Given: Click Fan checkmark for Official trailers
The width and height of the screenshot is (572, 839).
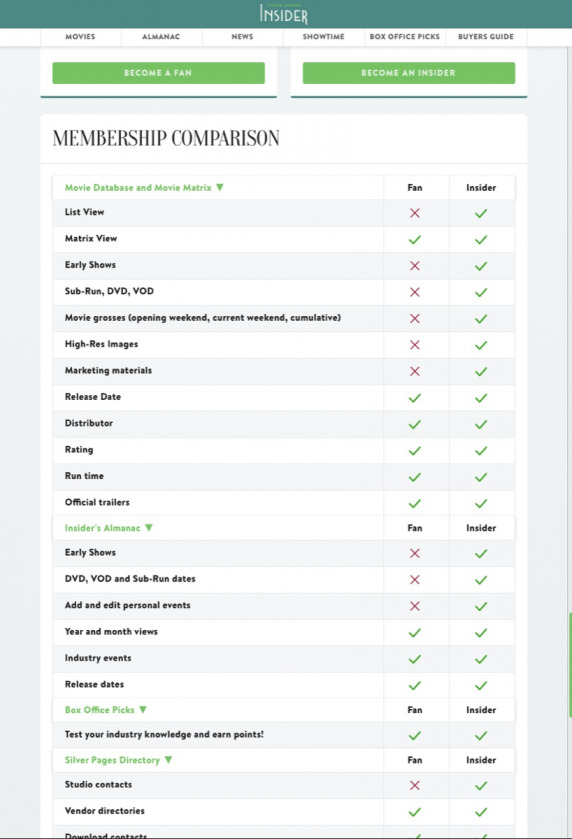Looking at the screenshot, I should coord(415,504).
